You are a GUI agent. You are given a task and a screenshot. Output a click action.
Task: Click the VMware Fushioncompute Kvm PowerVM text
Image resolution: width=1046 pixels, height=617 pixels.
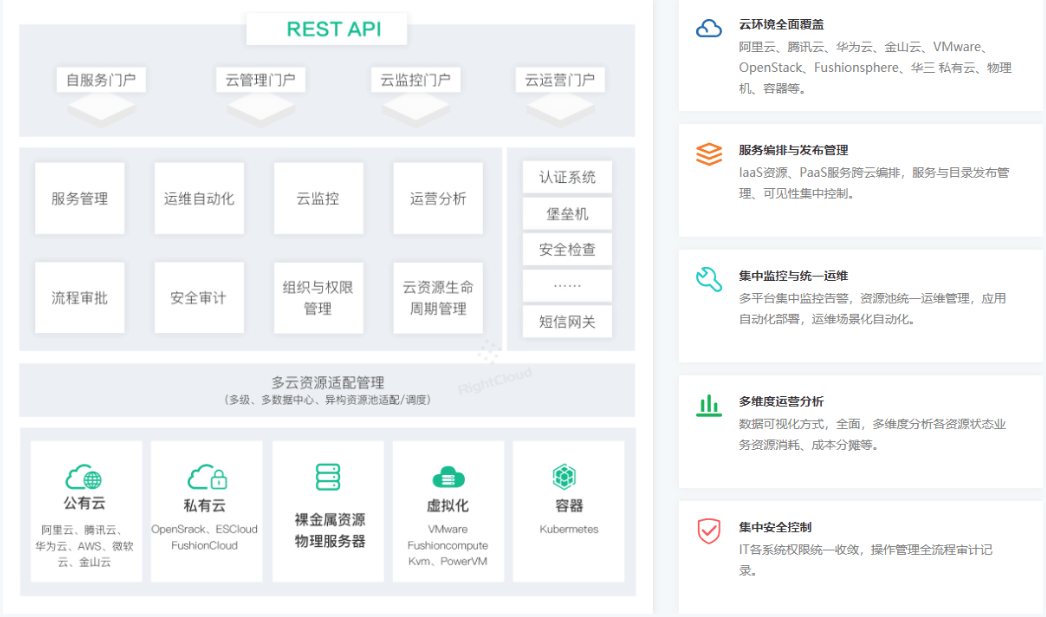(x=448, y=545)
